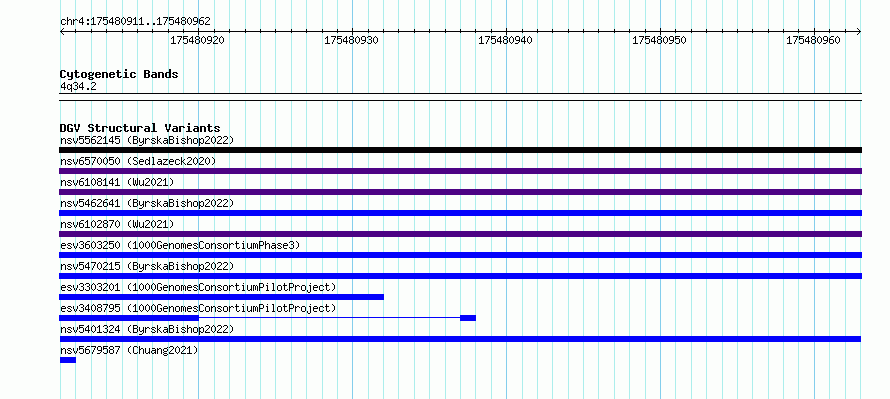Click the black bar for nsv5562145

(460, 150)
